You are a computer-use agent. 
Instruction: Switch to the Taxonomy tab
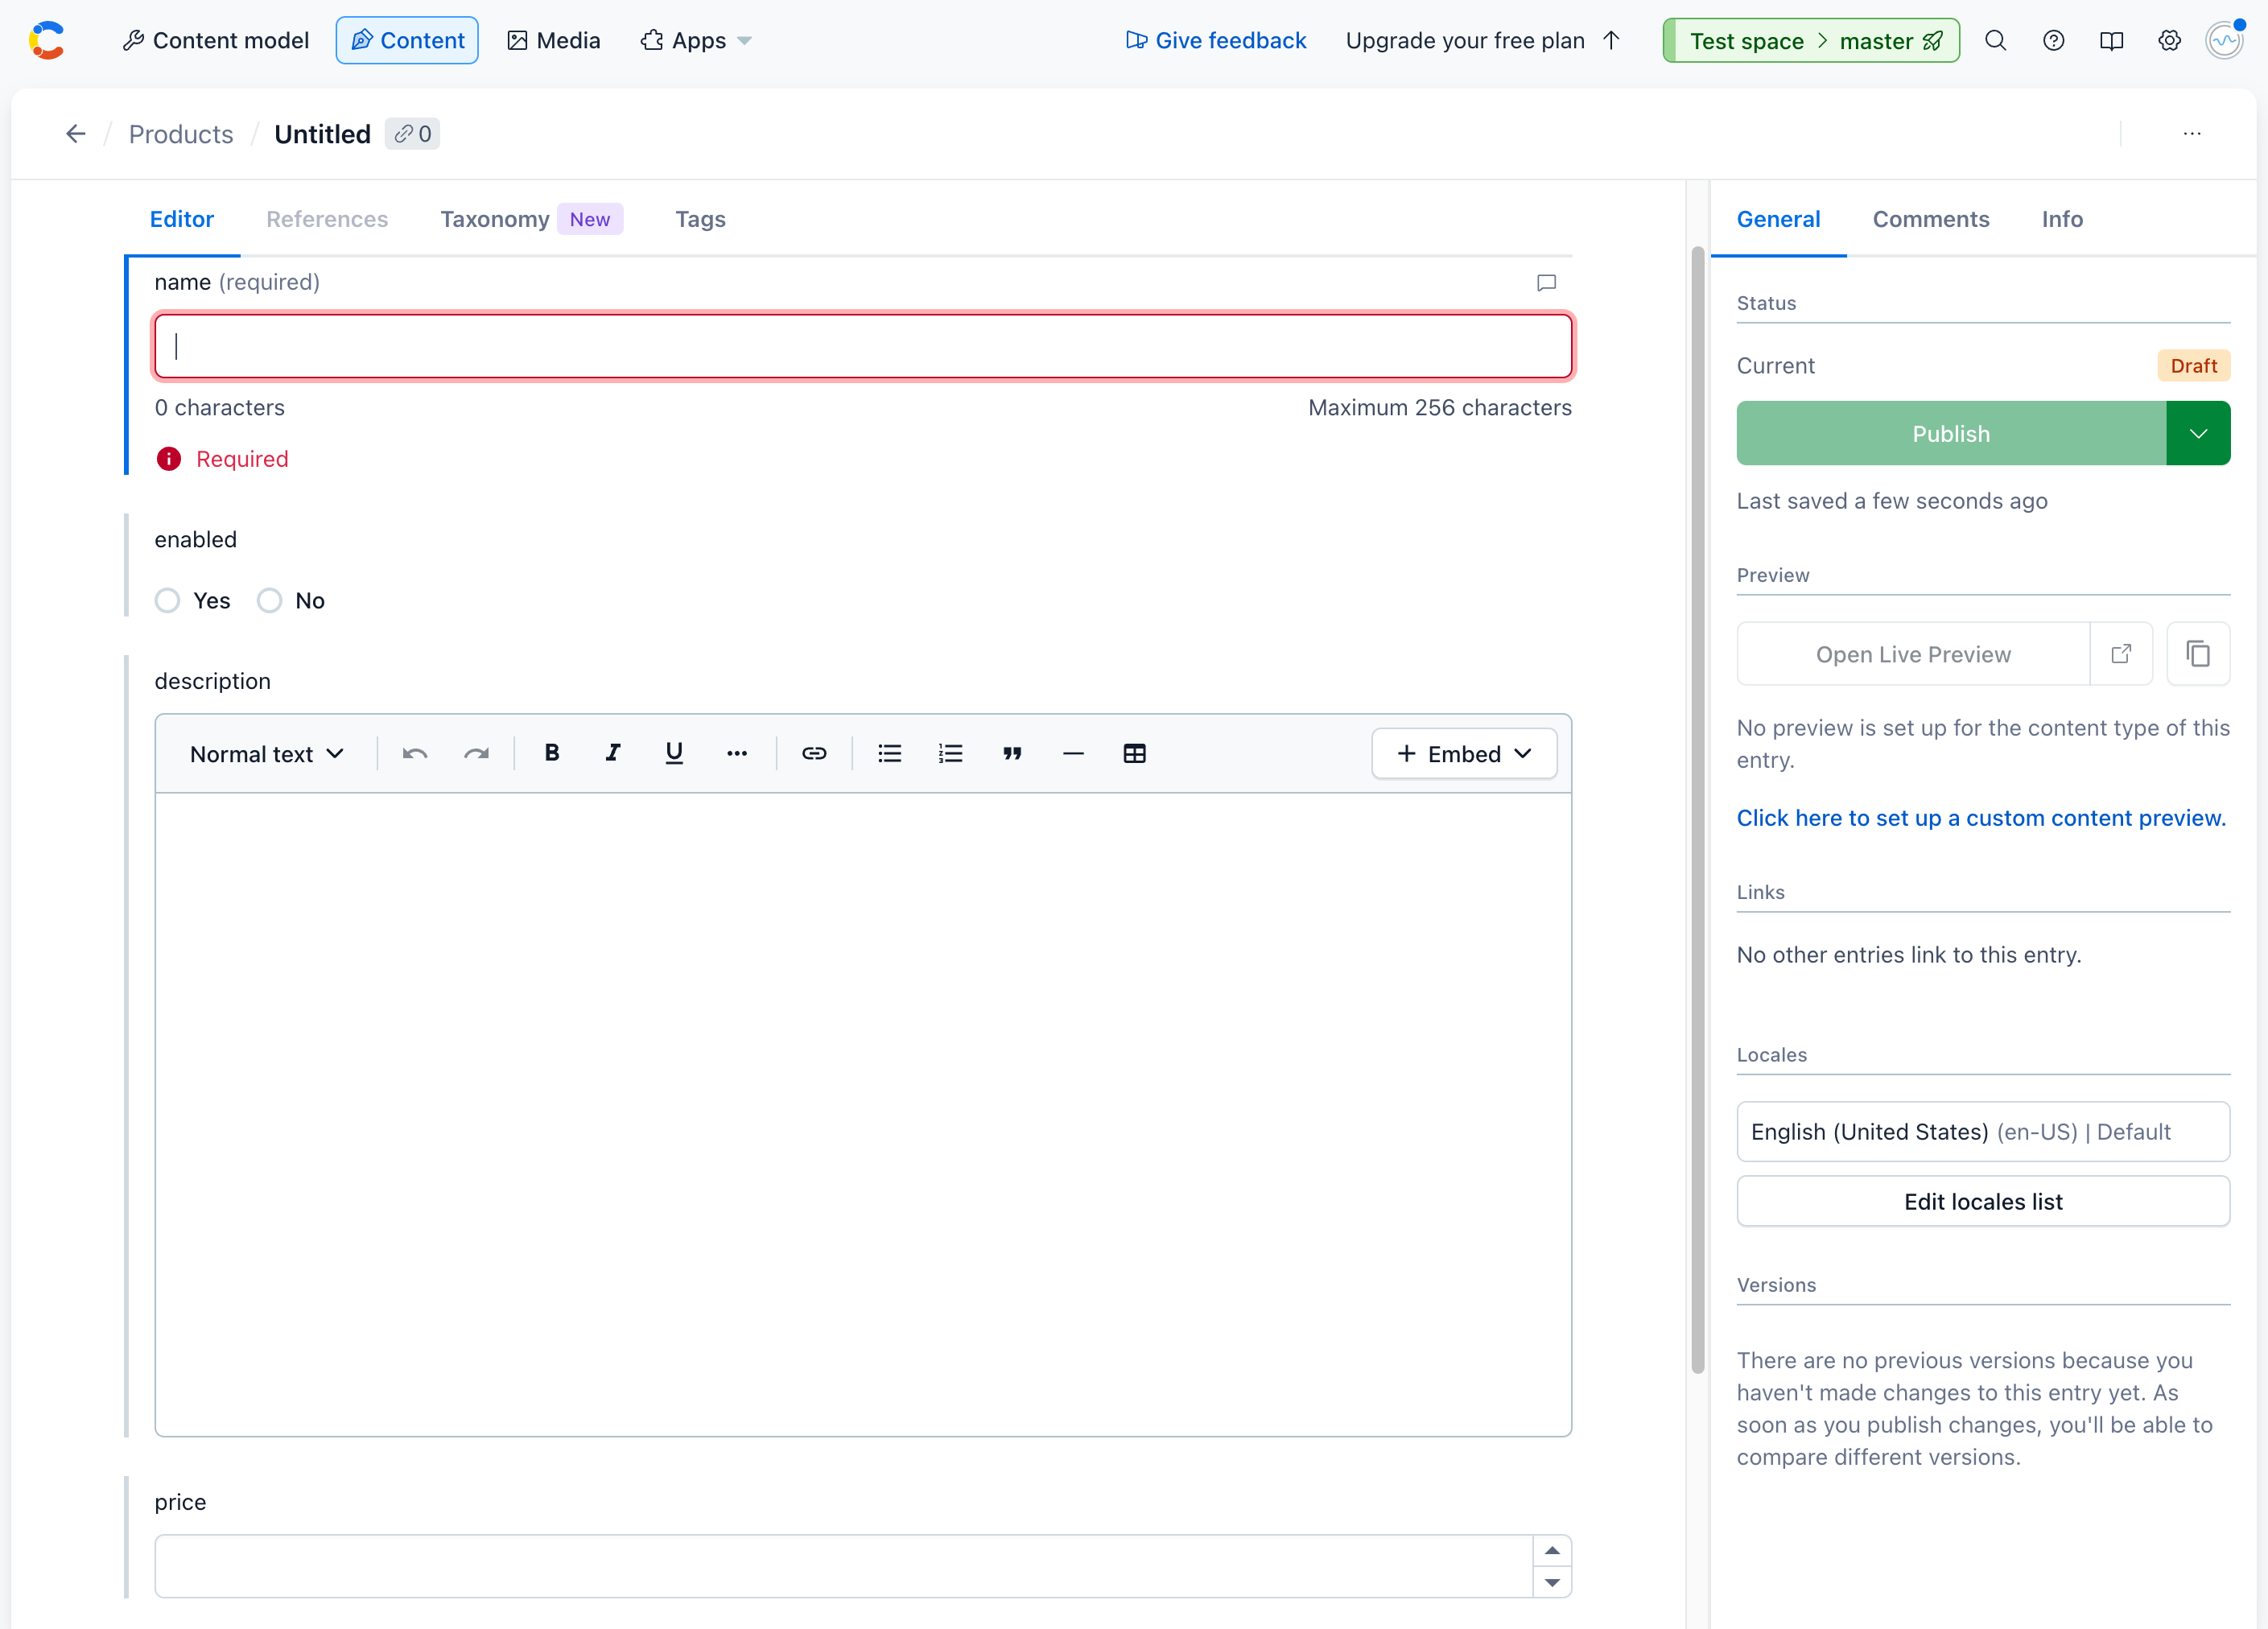[531, 219]
